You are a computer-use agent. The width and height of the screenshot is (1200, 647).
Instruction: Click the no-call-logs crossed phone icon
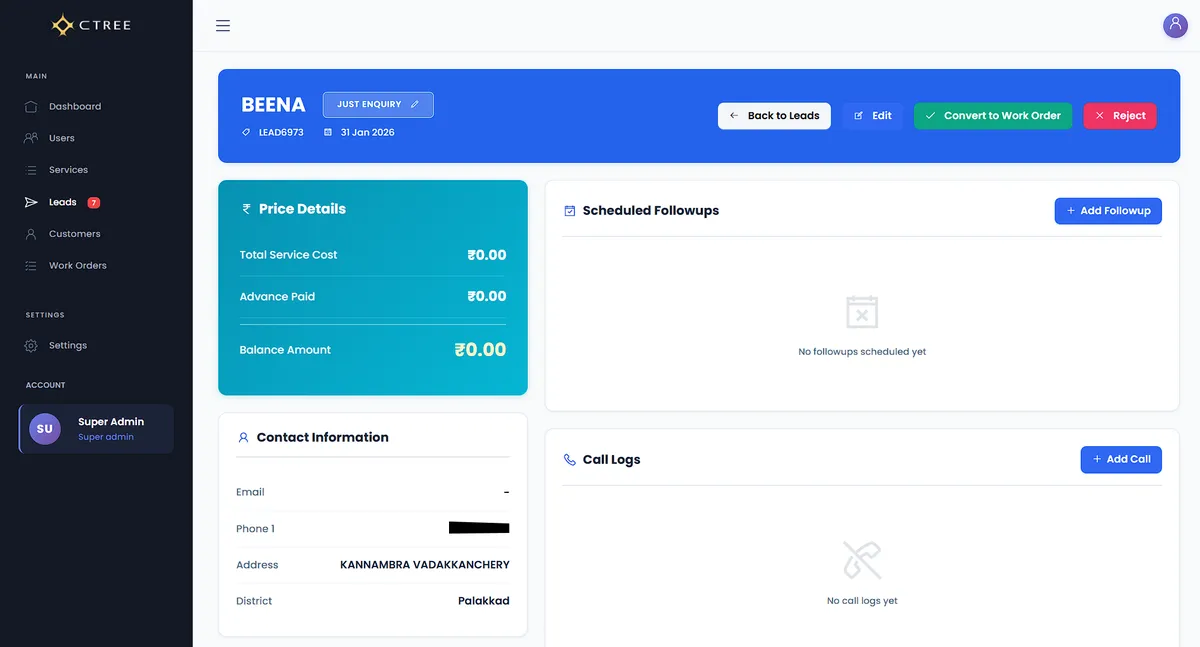point(862,561)
